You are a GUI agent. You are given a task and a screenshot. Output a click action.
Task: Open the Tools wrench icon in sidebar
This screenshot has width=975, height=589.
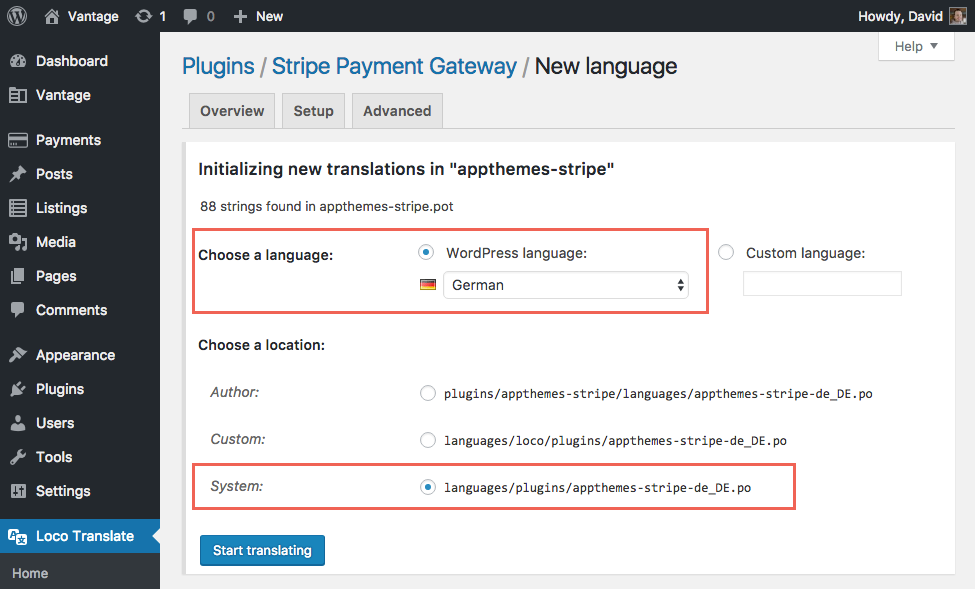tap(18, 457)
